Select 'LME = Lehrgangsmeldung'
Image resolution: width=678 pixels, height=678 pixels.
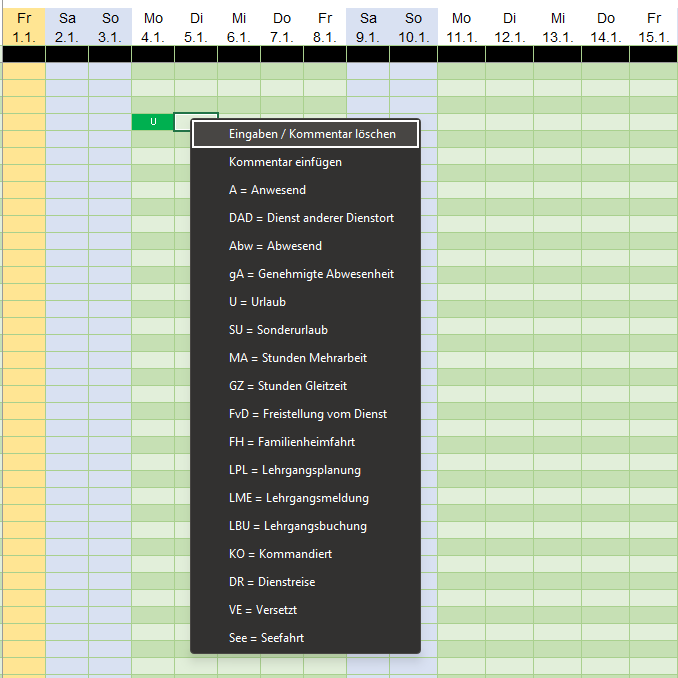pyautogui.click(x=305, y=498)
